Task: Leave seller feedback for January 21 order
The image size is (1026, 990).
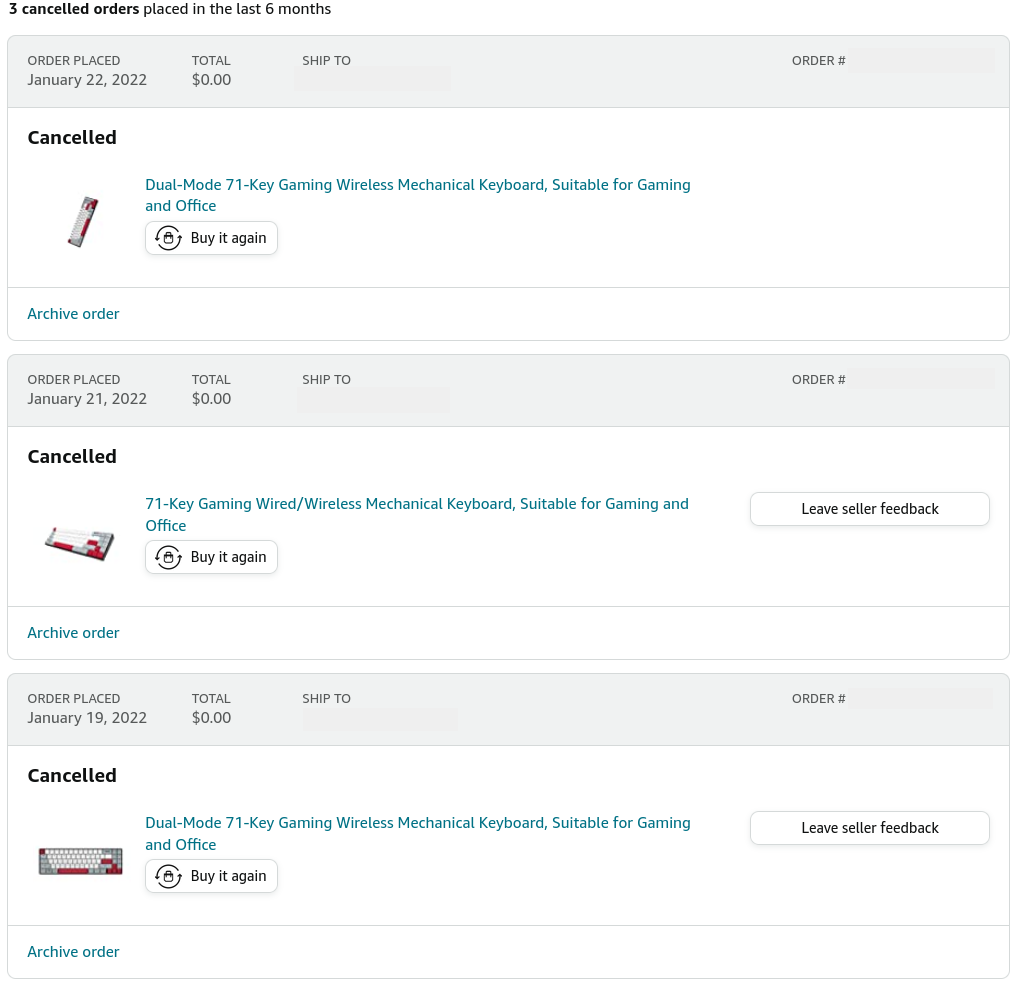Action: [870, 509]
